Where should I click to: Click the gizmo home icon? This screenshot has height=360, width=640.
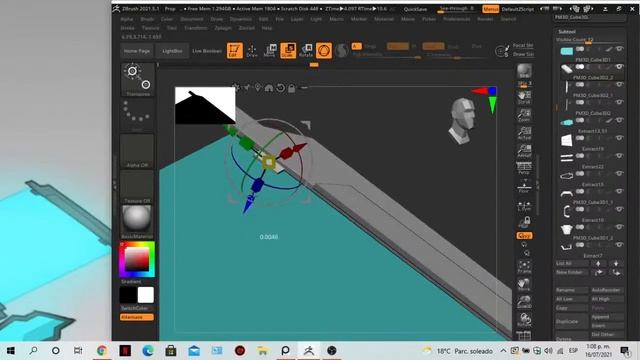click(269, 88)
